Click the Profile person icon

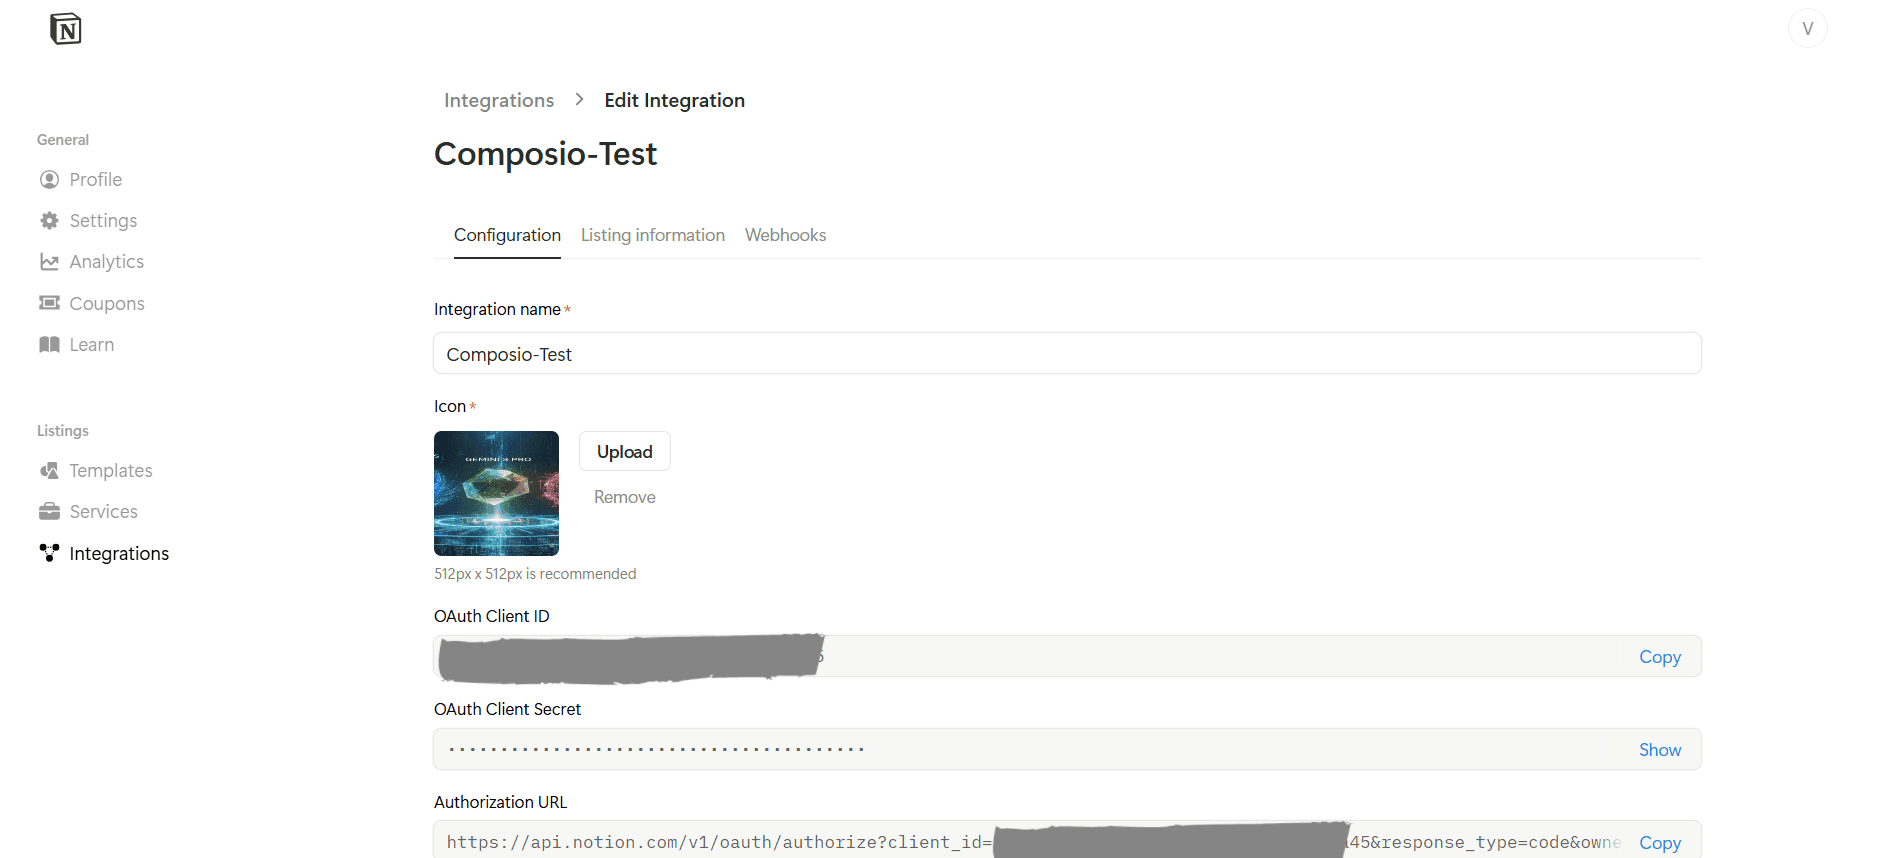coord(49,179)
